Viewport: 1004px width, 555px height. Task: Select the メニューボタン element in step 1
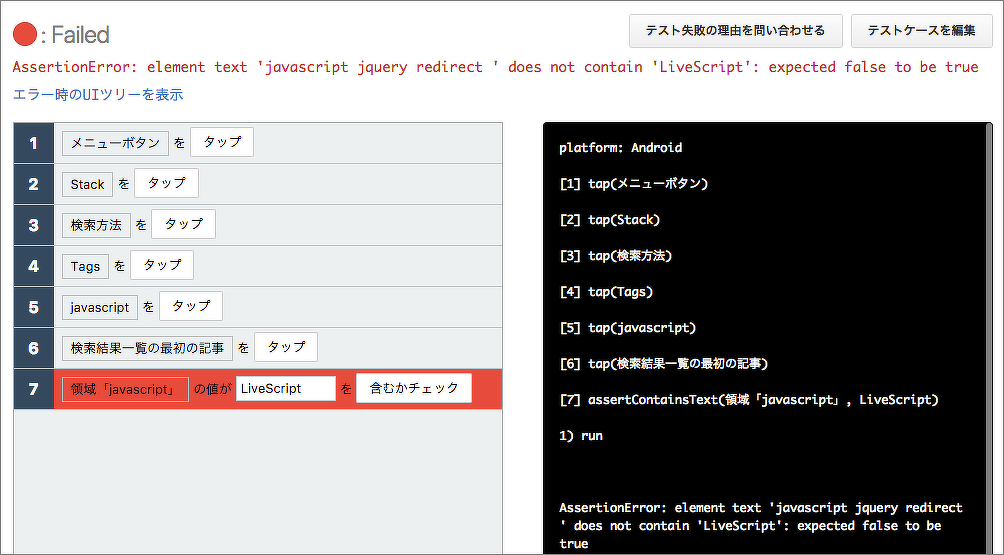(115, 143)
